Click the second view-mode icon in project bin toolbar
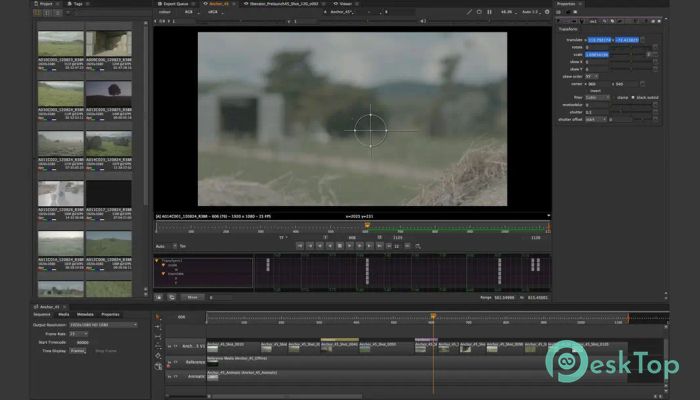The width and height of the screenshot is (700, 400). [x=47, y=12]
